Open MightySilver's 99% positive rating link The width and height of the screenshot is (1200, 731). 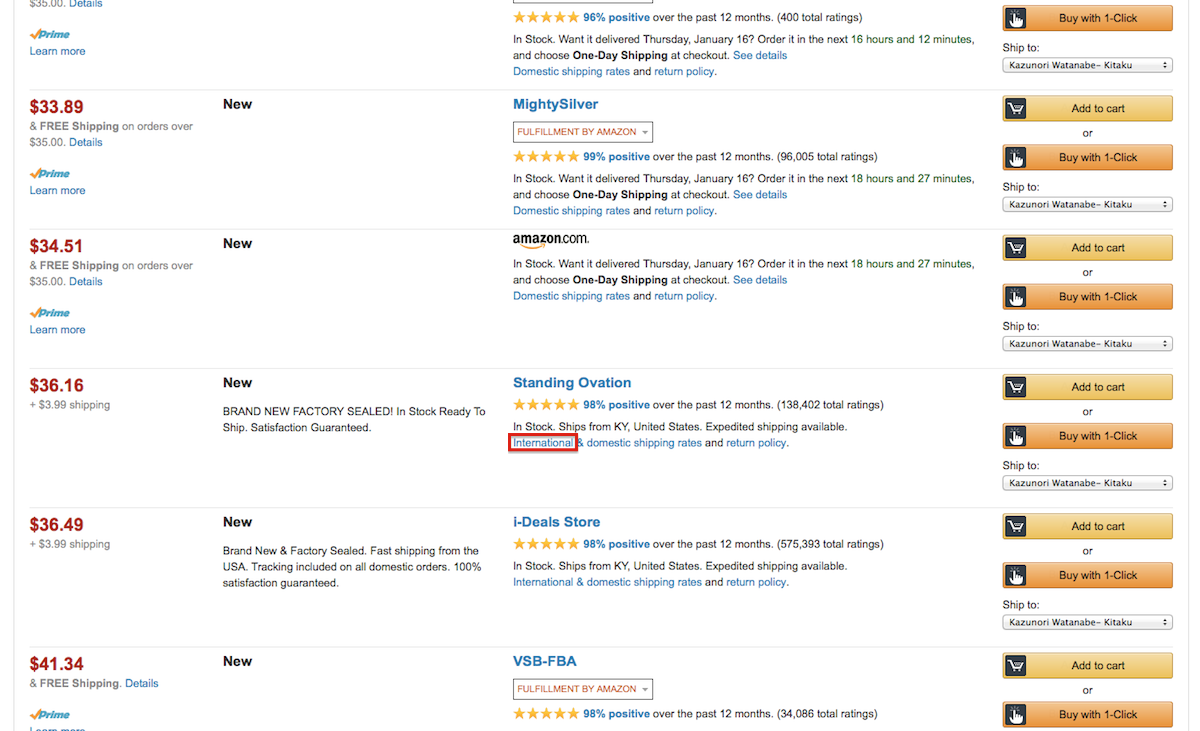[x=616, y=157]
